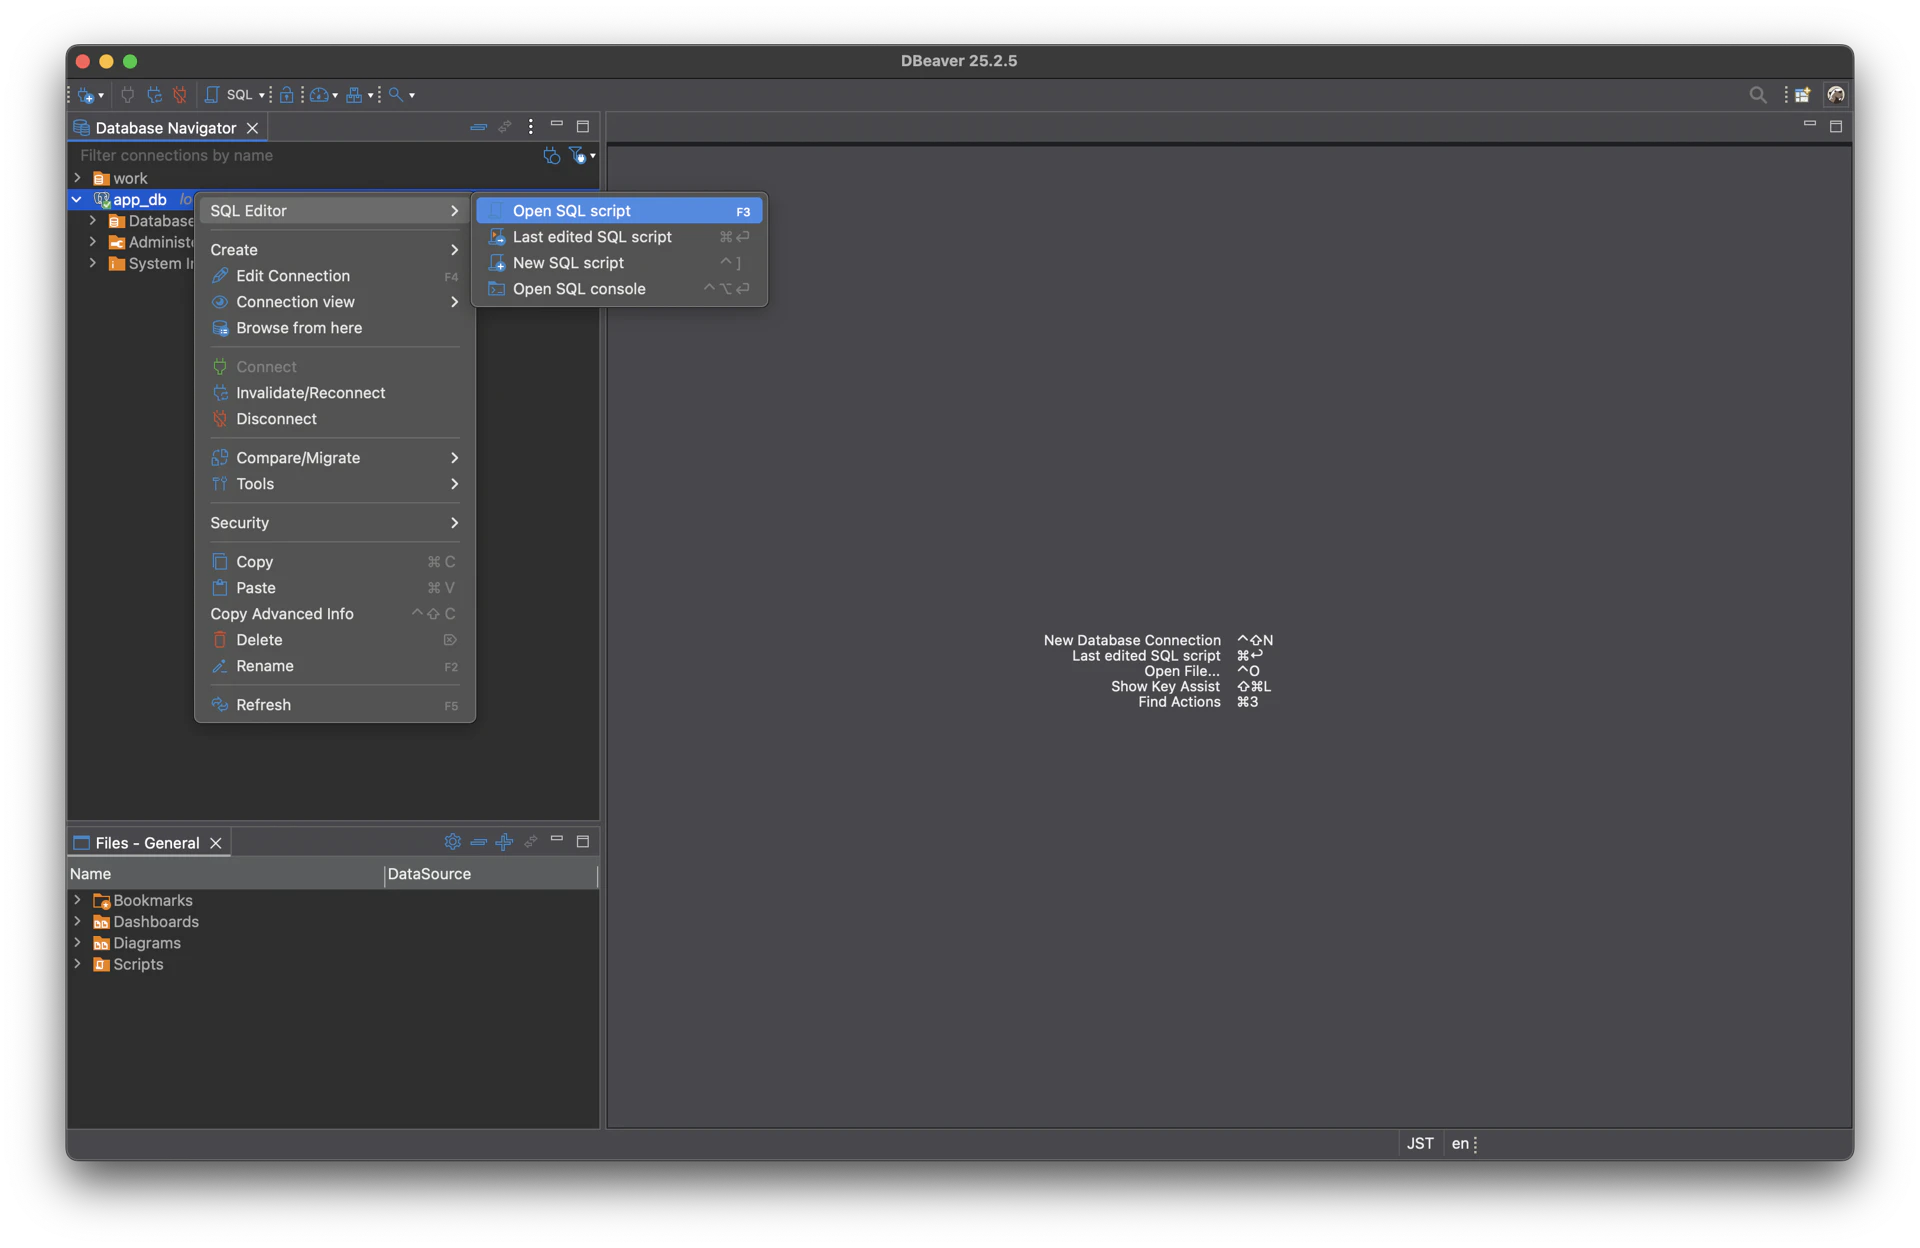Click the Invalidate/Reconnect toolbar icon

154,95
